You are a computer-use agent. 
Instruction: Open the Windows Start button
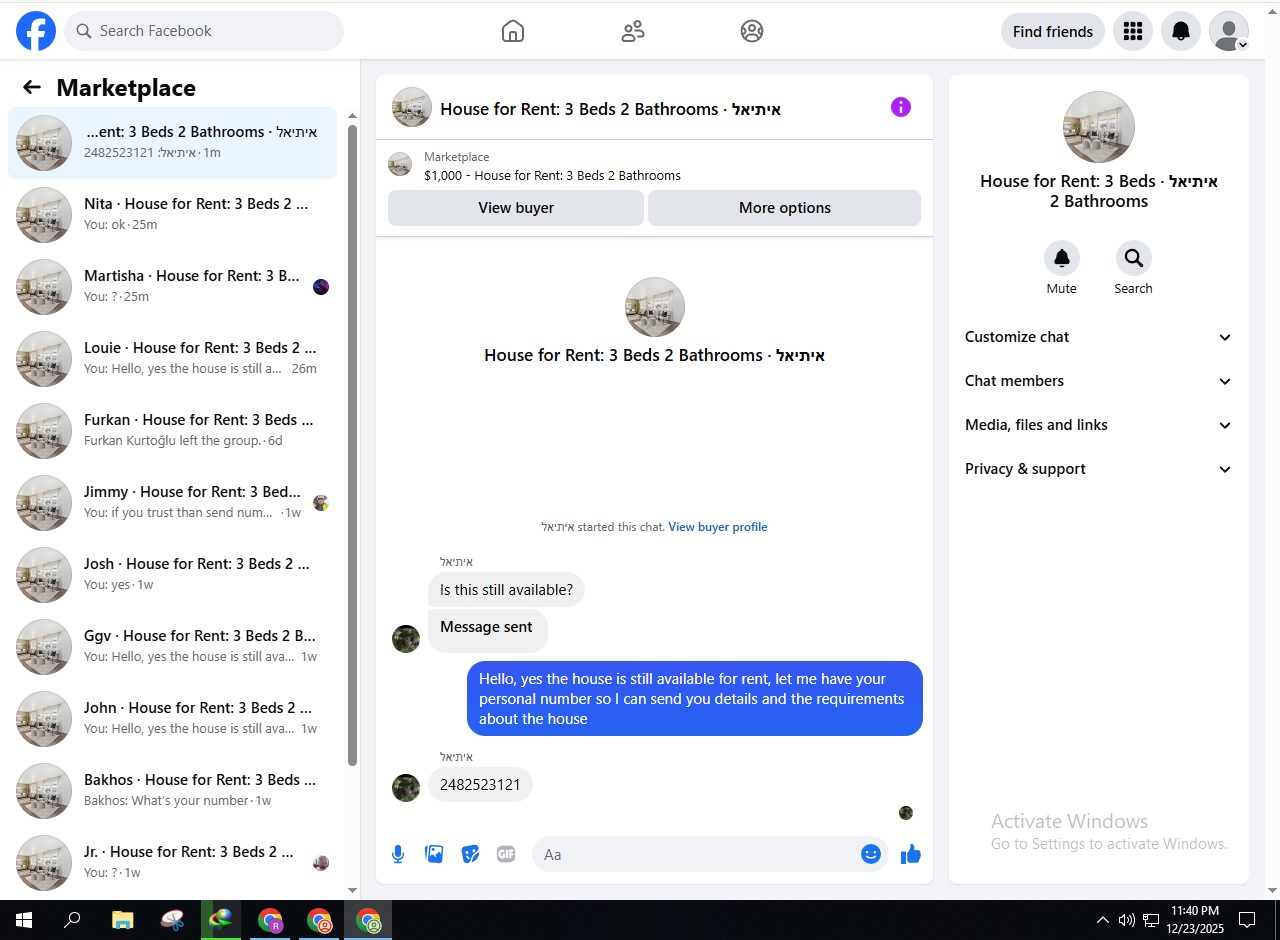click(24, 920)
